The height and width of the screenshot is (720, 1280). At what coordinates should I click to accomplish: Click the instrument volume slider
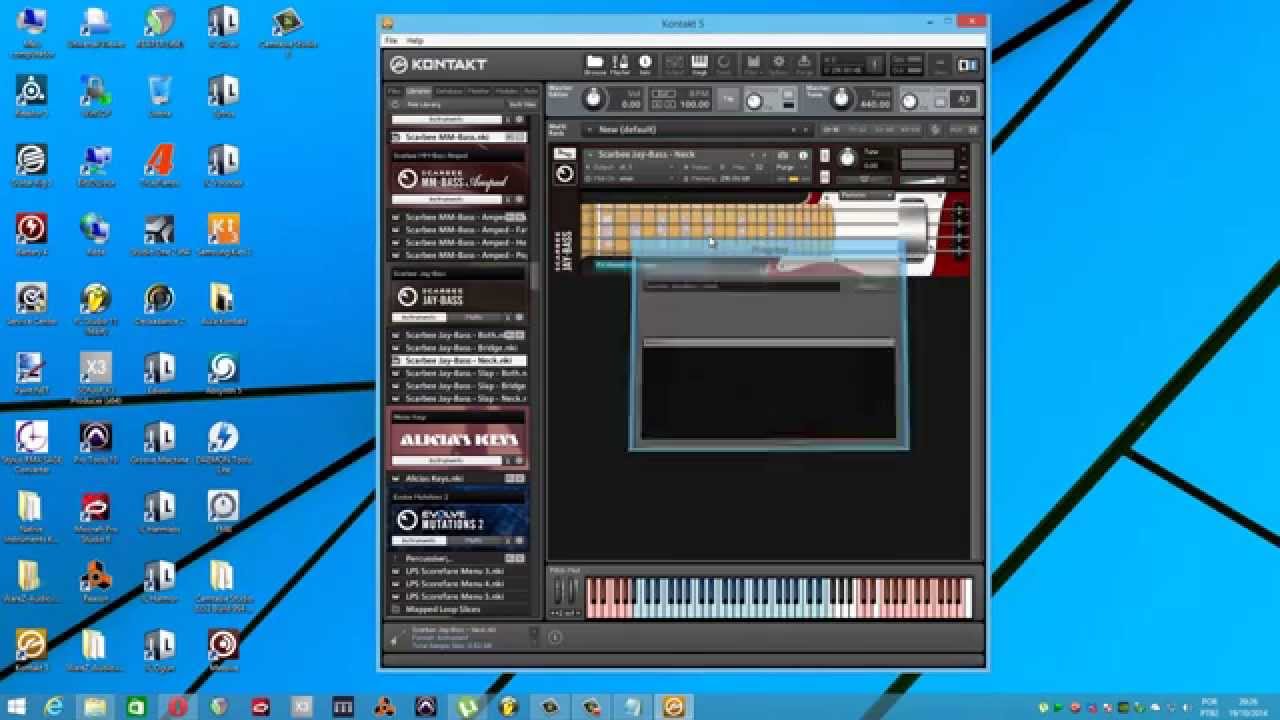click(923, 180)
